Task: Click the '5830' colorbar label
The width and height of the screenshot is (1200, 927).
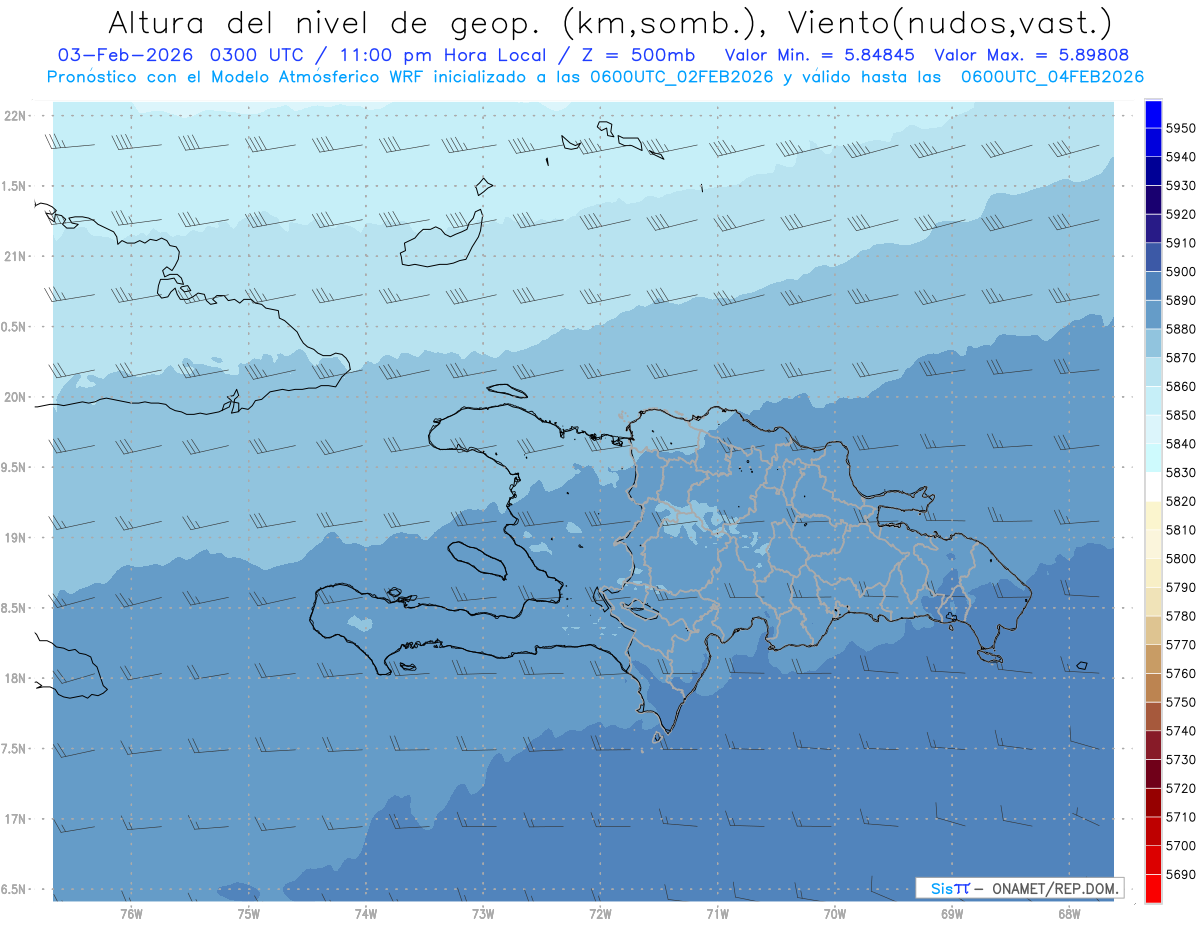Action: (x=1180, y=472)
